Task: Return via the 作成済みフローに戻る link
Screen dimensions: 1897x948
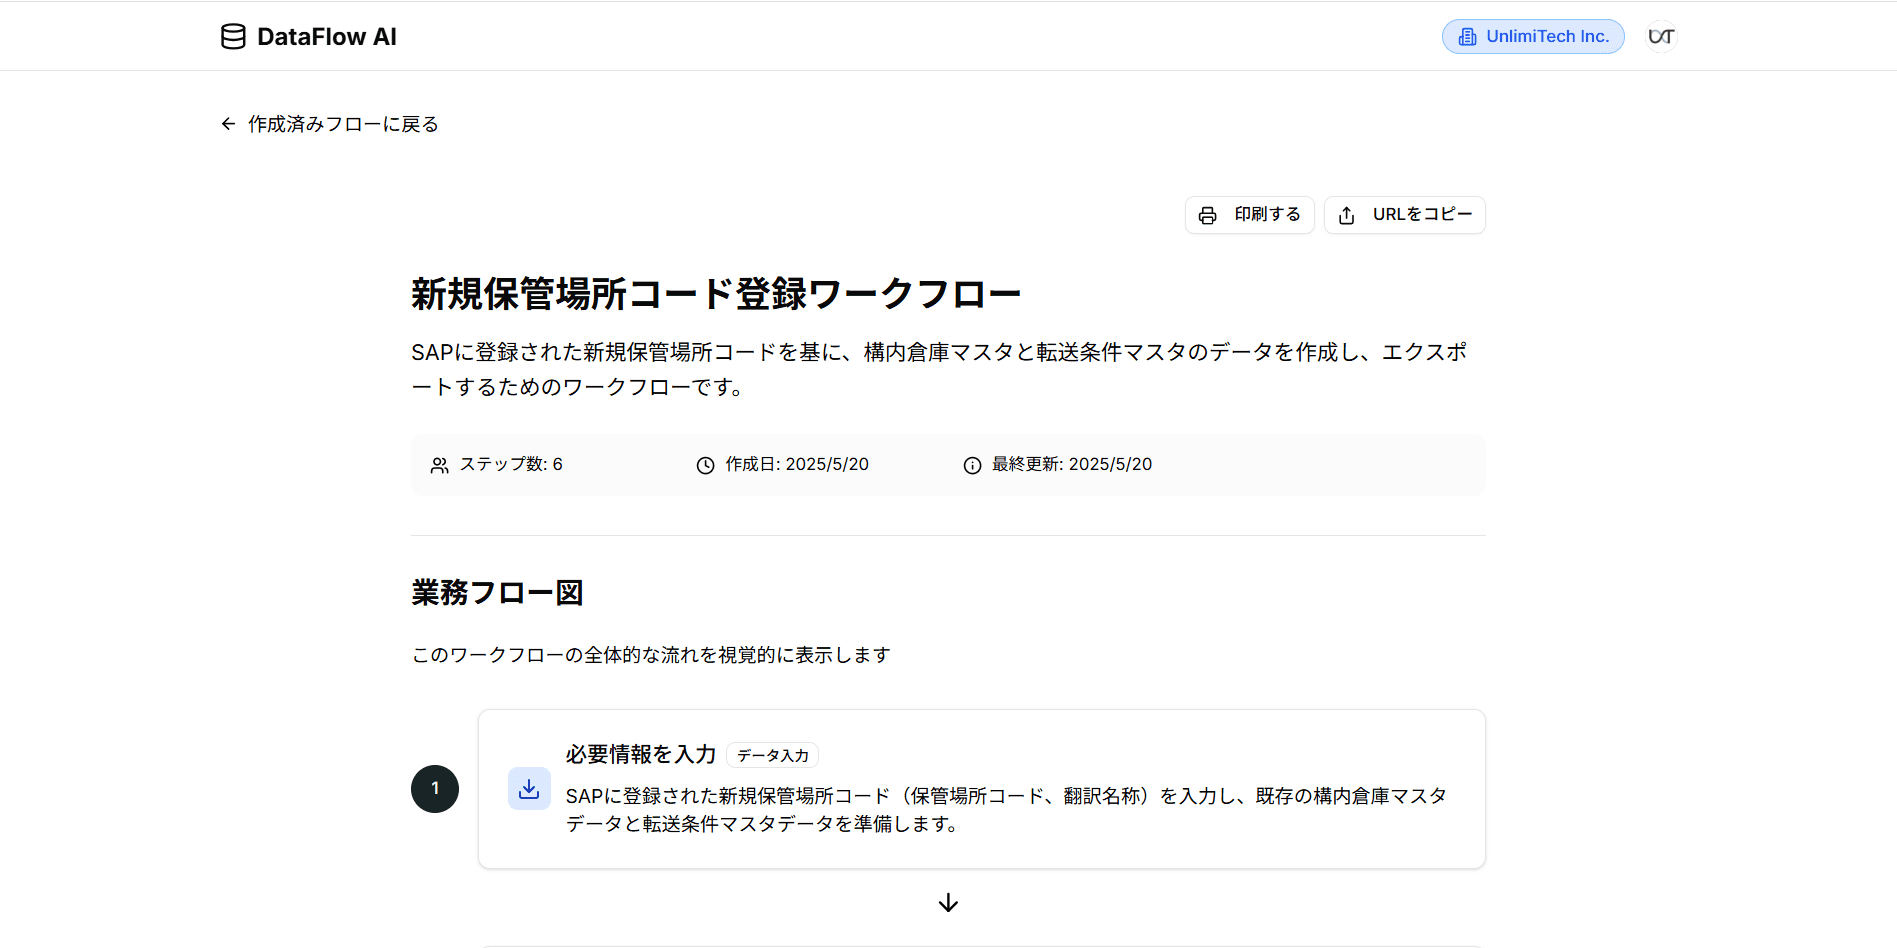Action: pos(341,123)
